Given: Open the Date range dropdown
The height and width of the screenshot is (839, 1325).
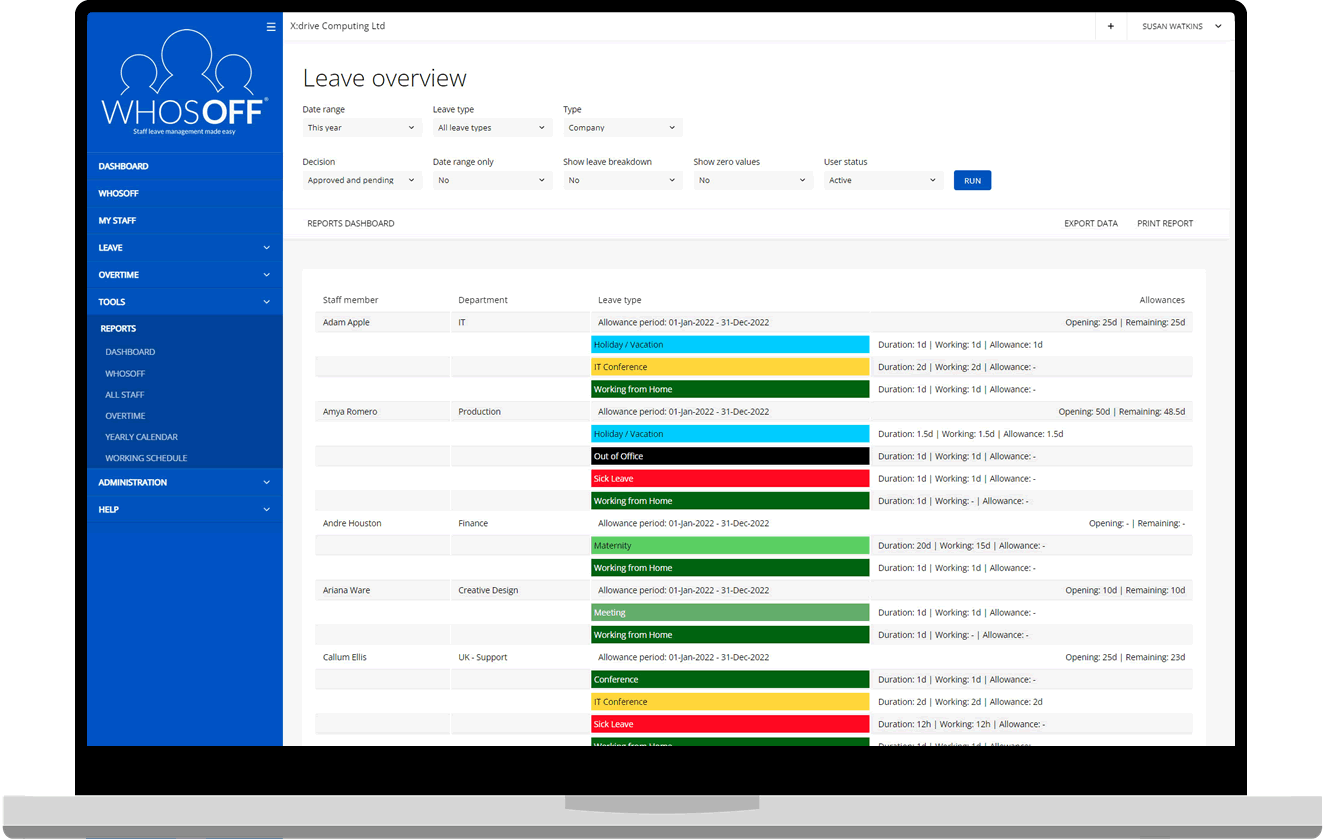Looking at the screenshot, I should pos(362,128).
